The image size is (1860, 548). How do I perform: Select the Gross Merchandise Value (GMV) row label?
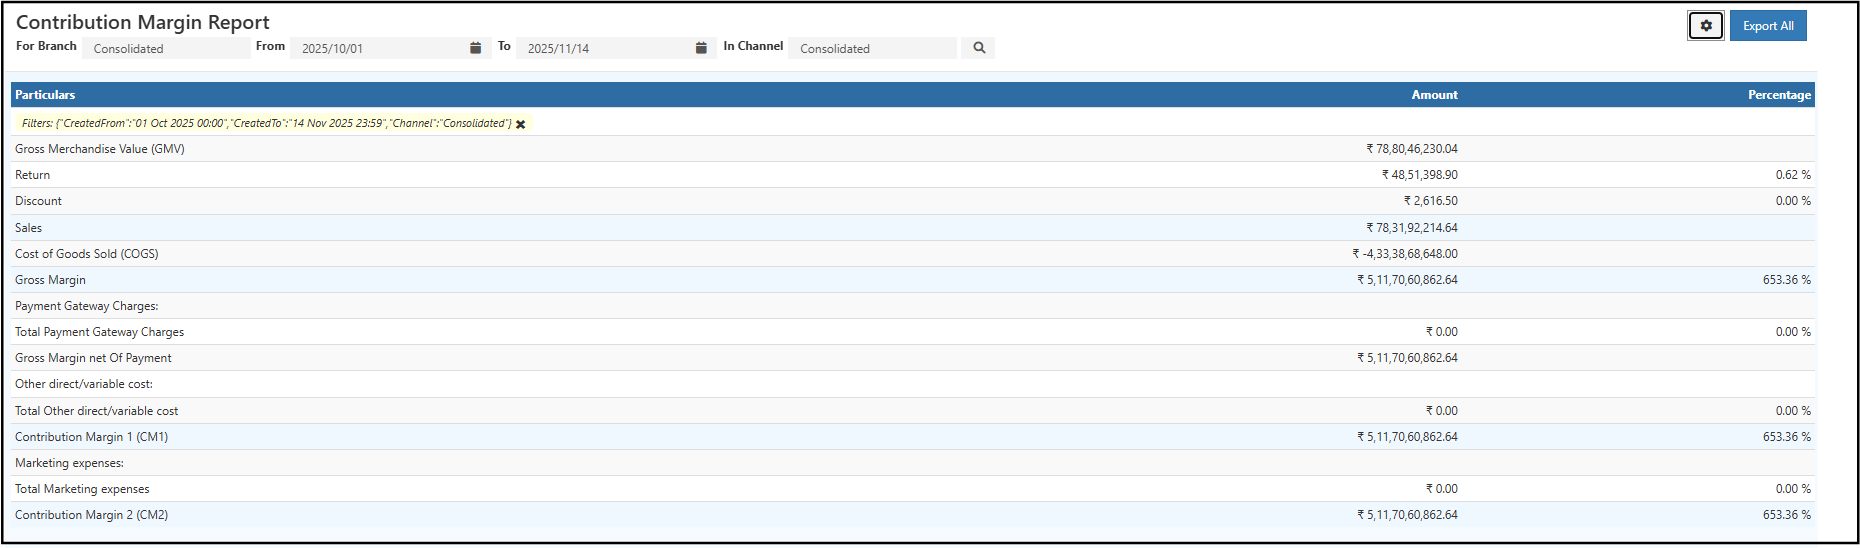click(x=100, y=149)
